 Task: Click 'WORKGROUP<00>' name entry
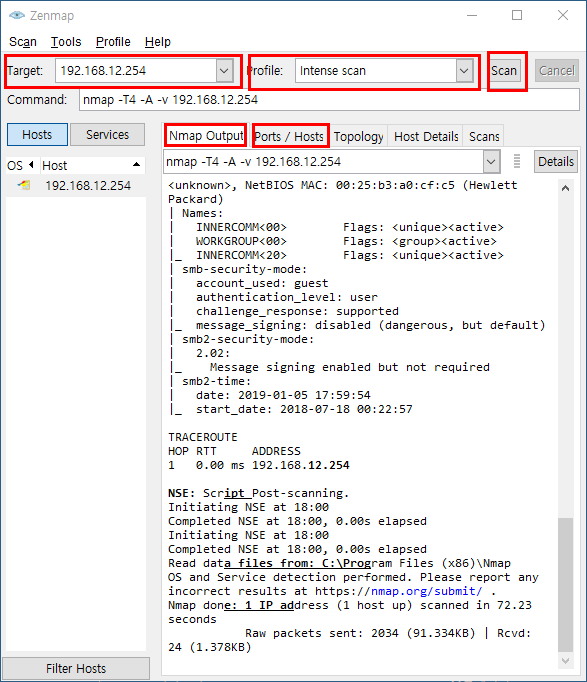(241, 241)
